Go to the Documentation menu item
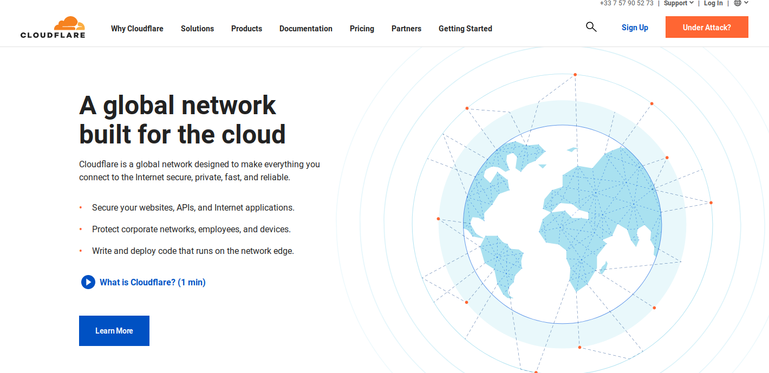769x373 pixels. [306, 28]
